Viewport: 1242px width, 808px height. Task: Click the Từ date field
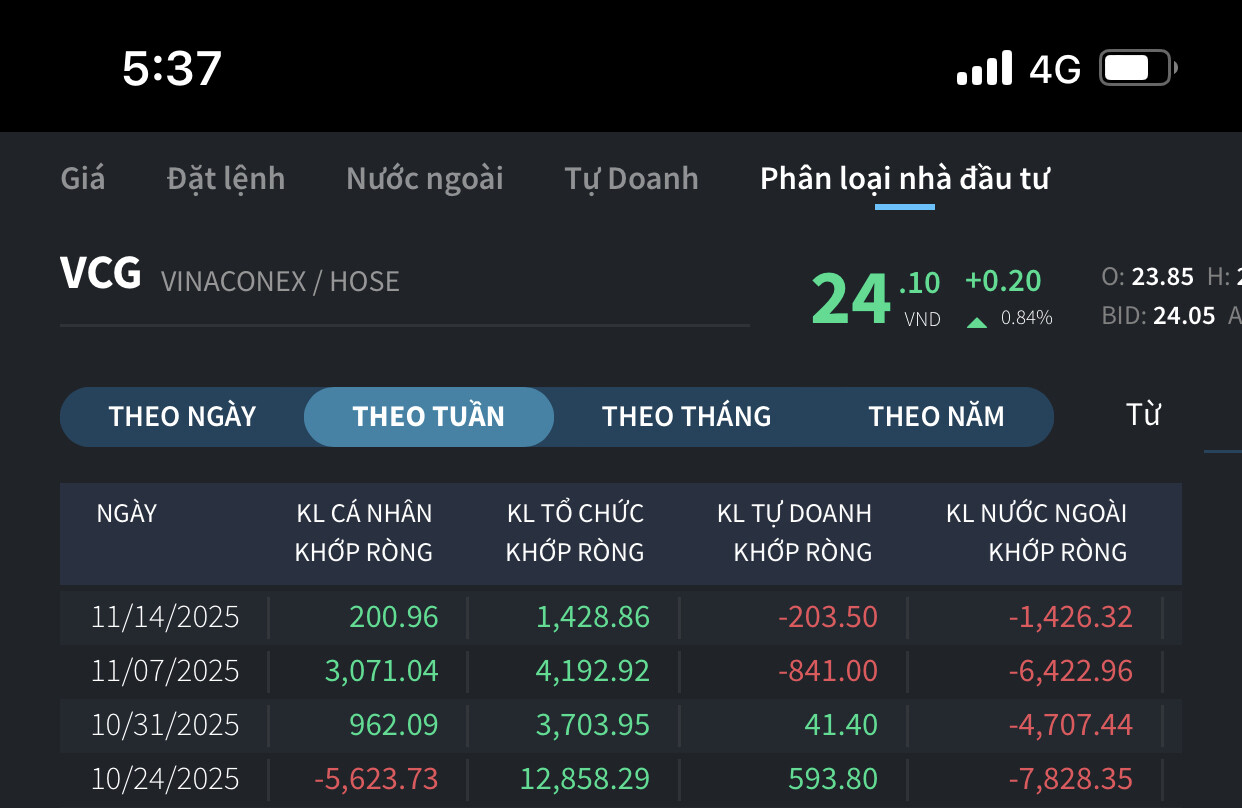[1143, 414]
